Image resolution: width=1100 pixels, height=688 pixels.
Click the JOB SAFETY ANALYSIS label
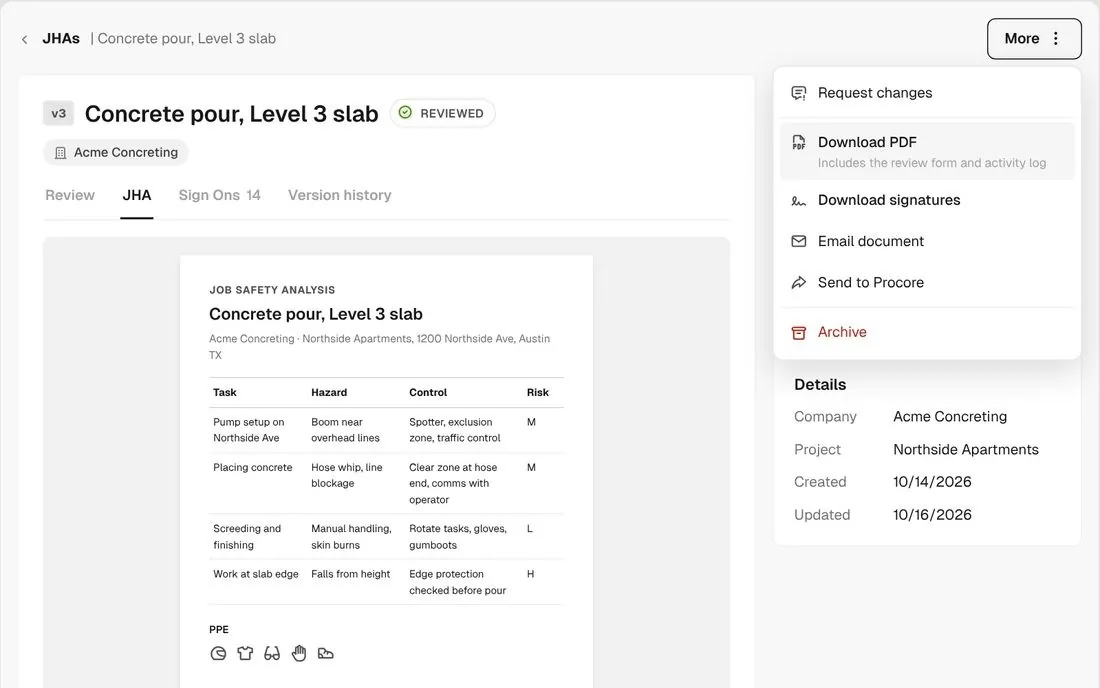[271, 290]
